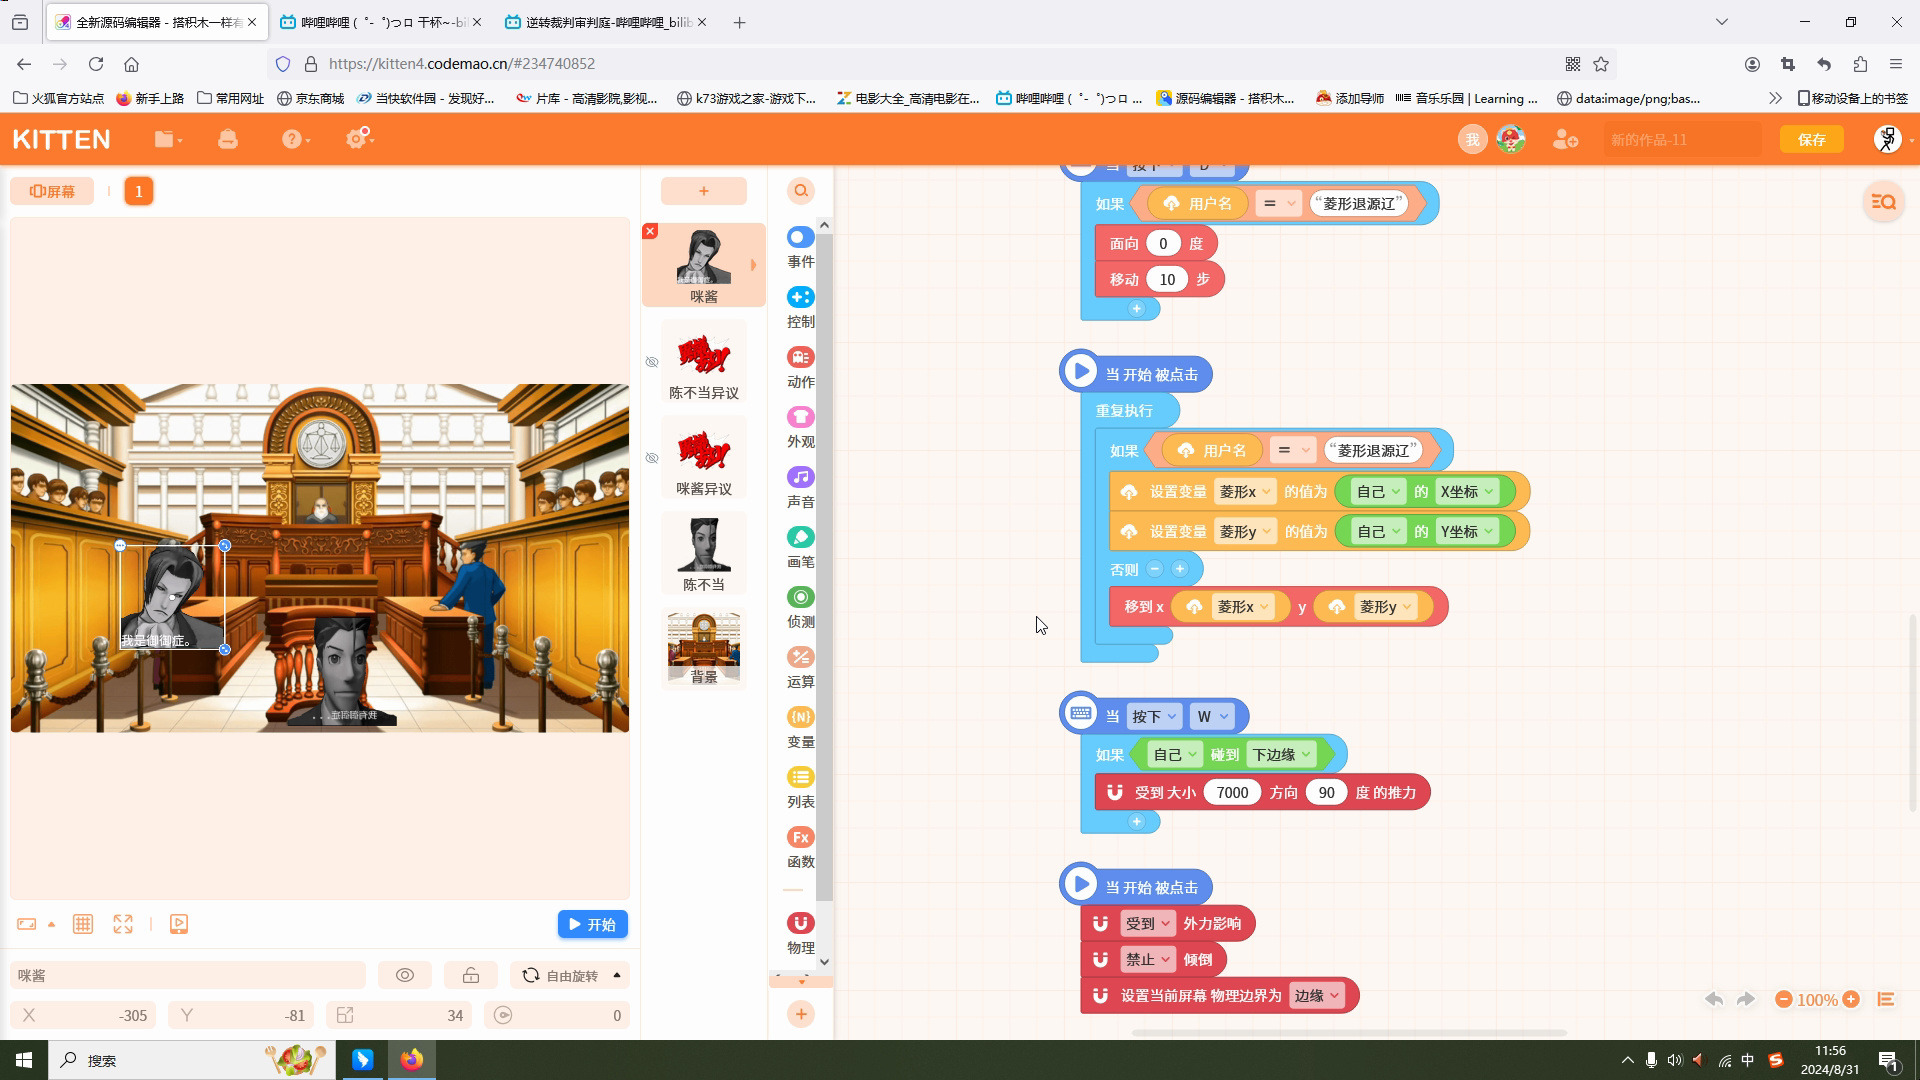
Task: Toggle the selected sprite's eye visibility button
Action: point(405,975)
